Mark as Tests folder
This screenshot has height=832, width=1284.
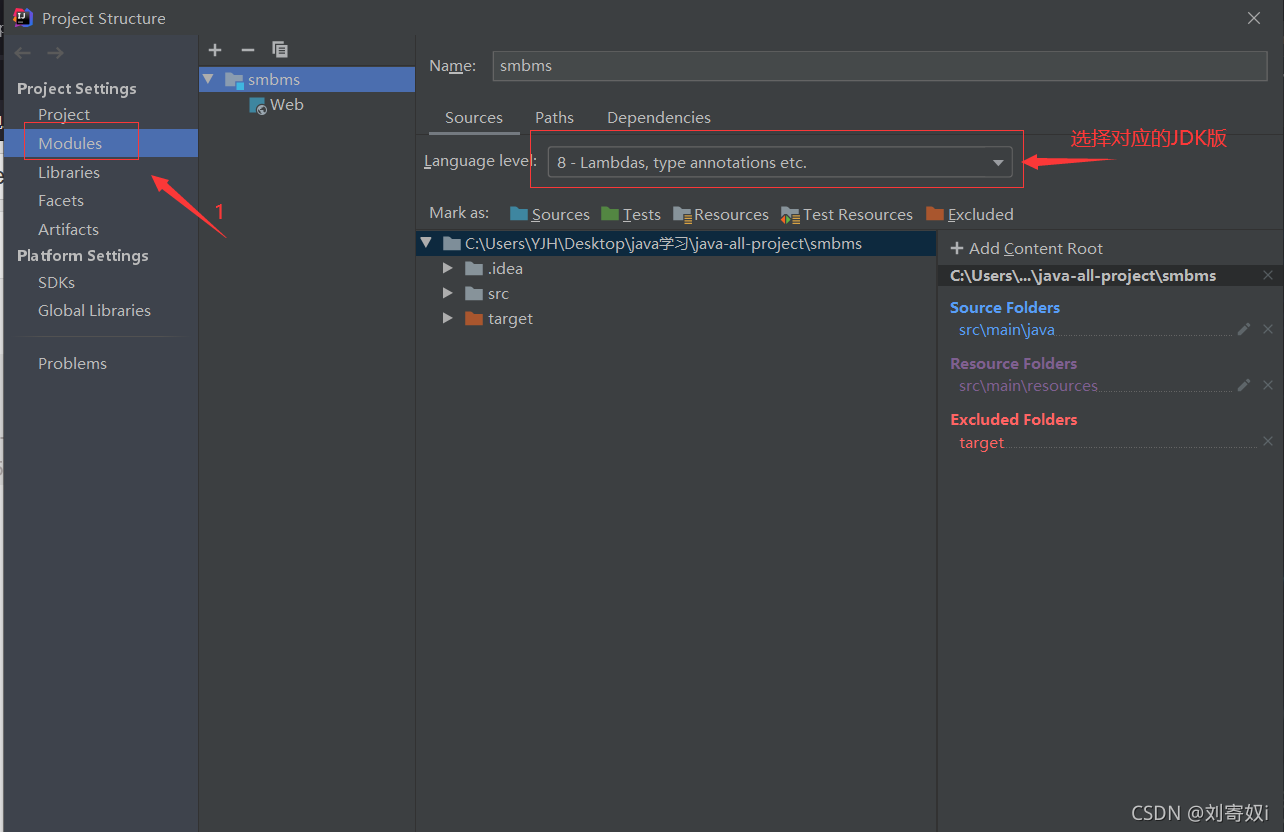631,214
